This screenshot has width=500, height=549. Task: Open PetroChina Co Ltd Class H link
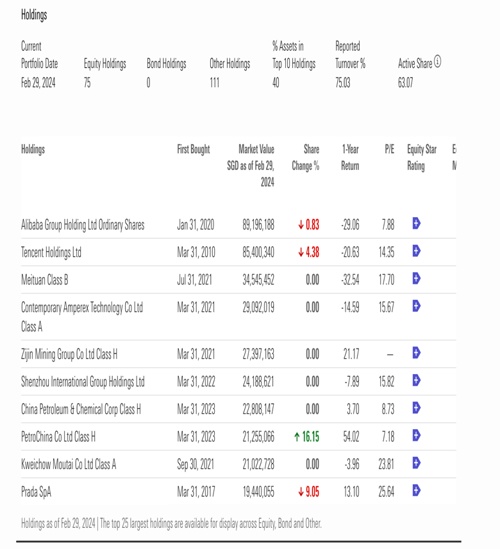click(x=58, y=437)
